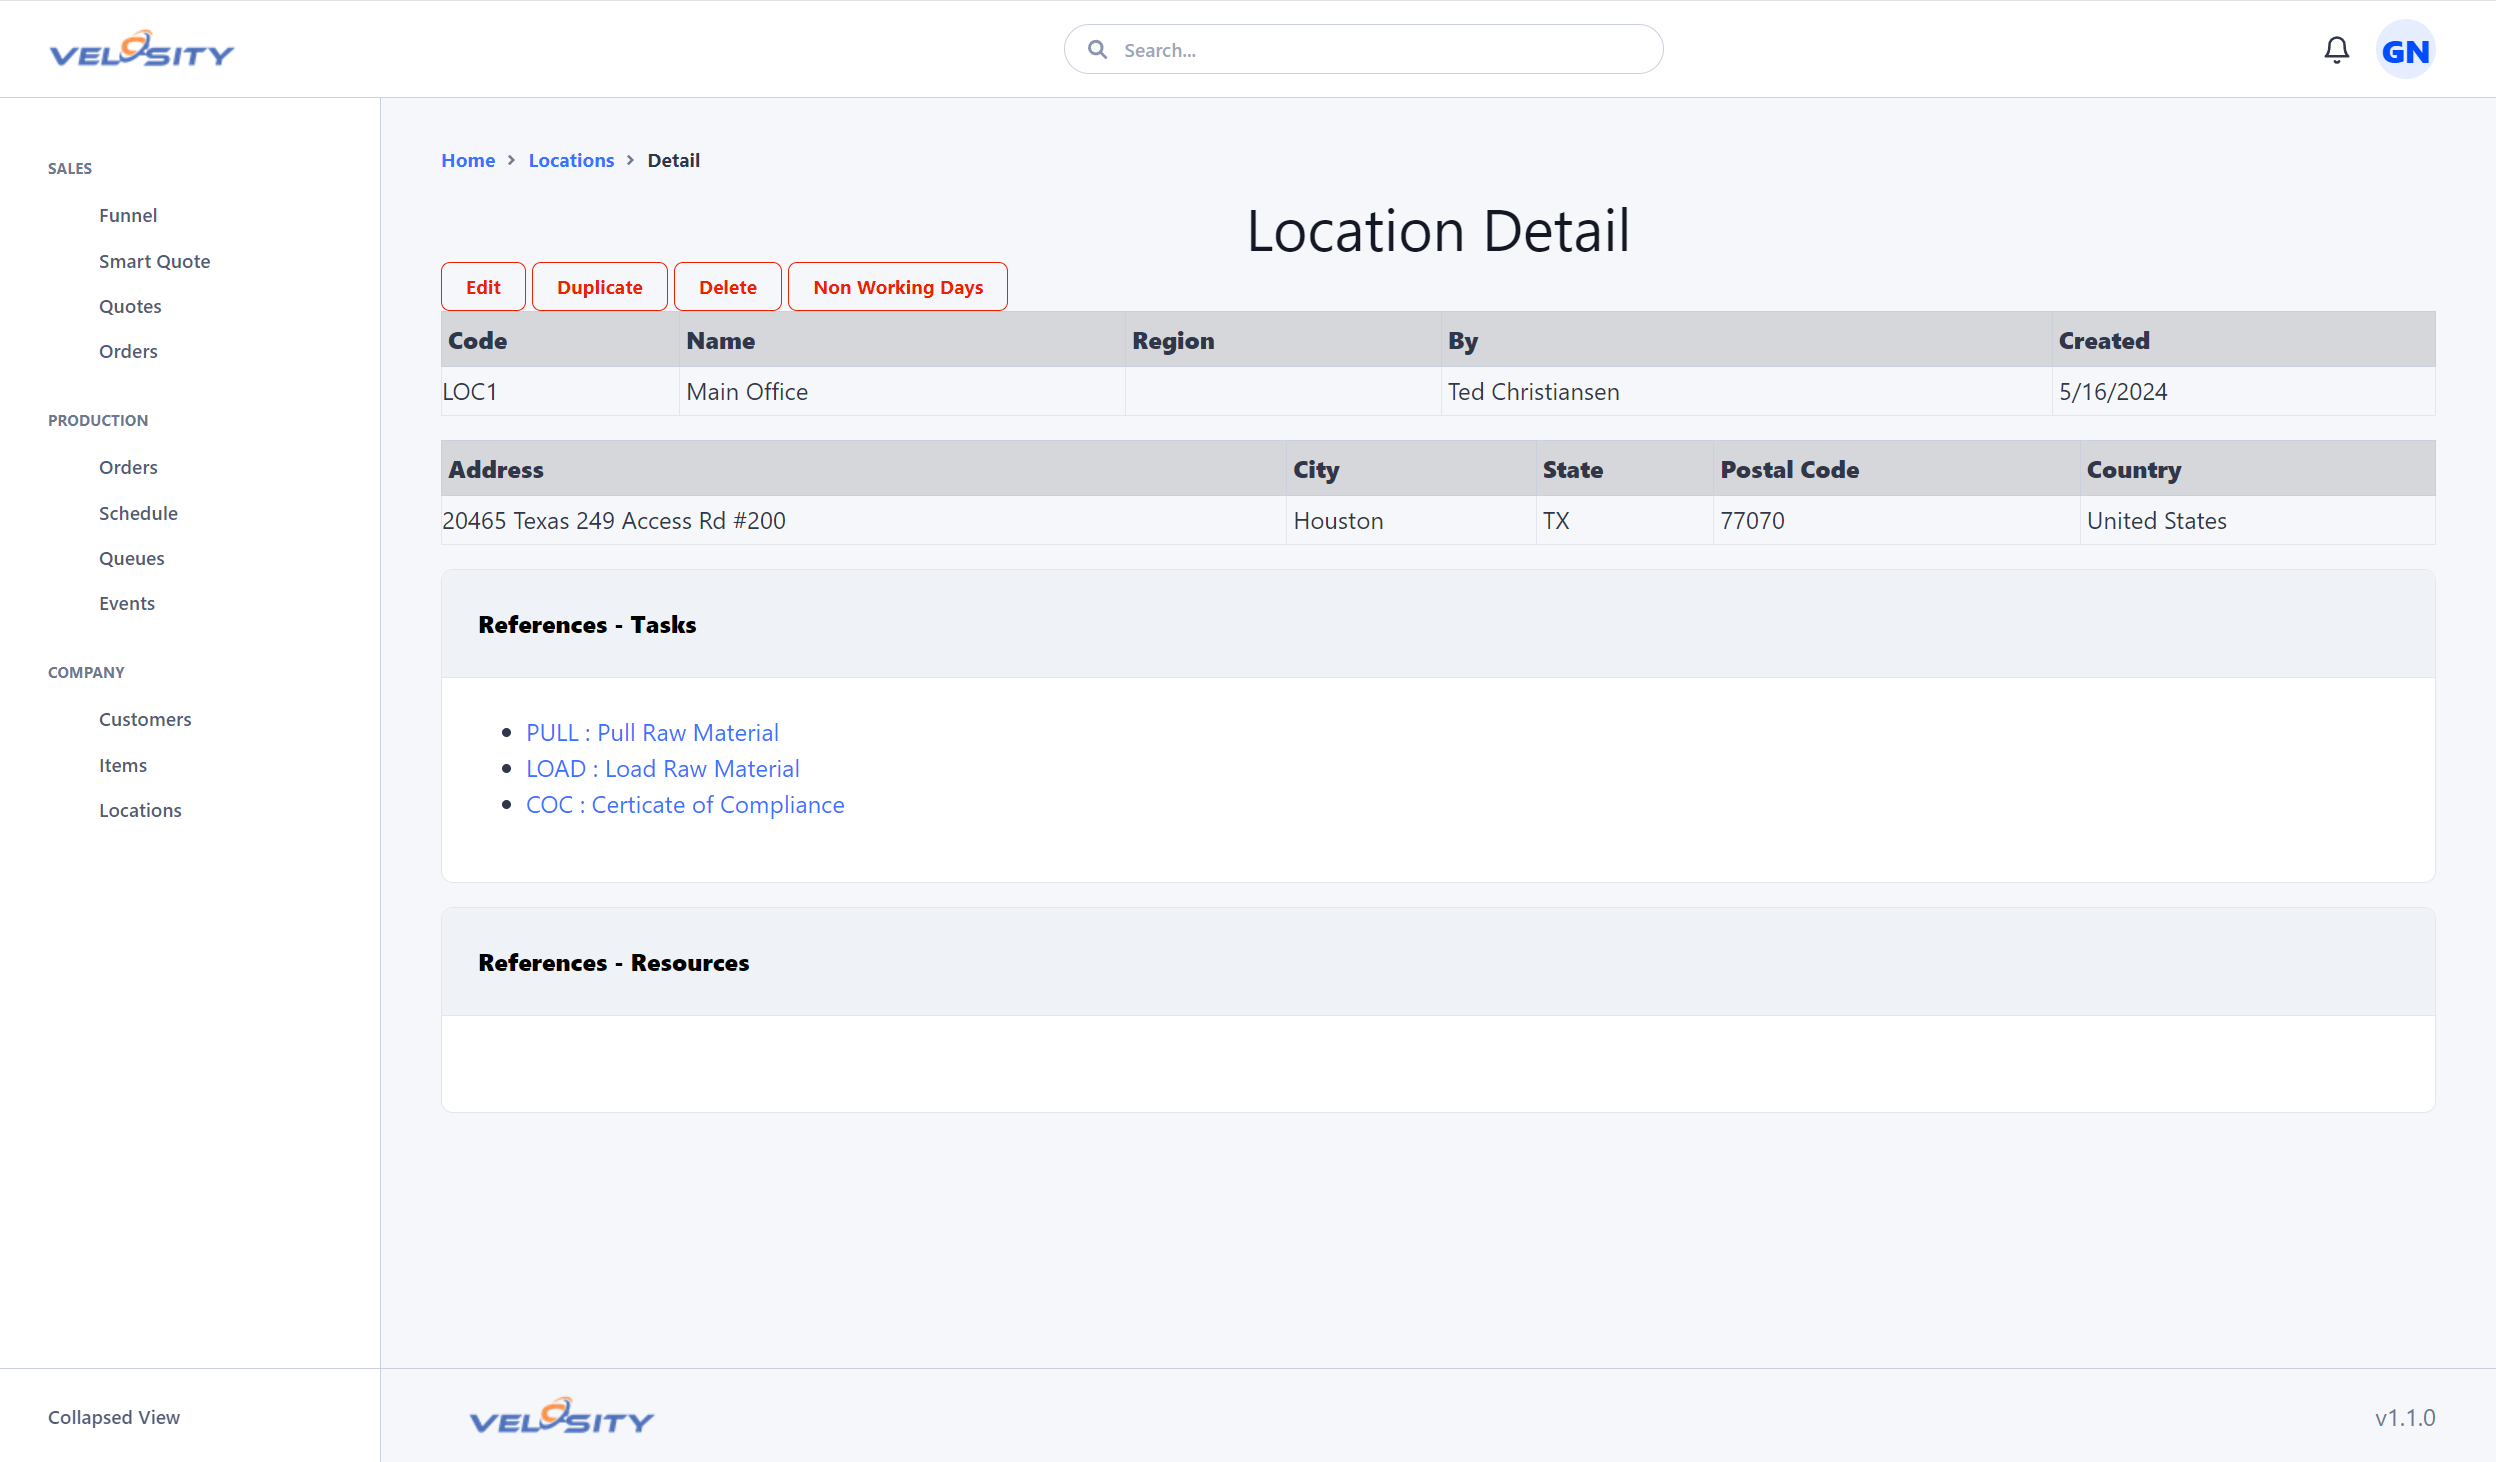This screenshot has height=1462, width=2496.
Task: Click the Velocity logo in header
Action: tap(142, 49)
